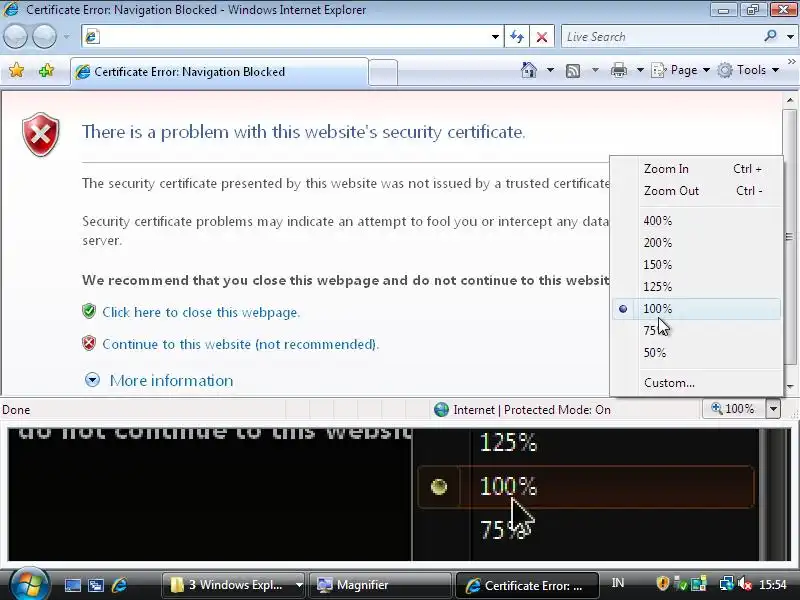Select Zoom Out from zoom menu
The image size is (800, 600).
(696, 191)
